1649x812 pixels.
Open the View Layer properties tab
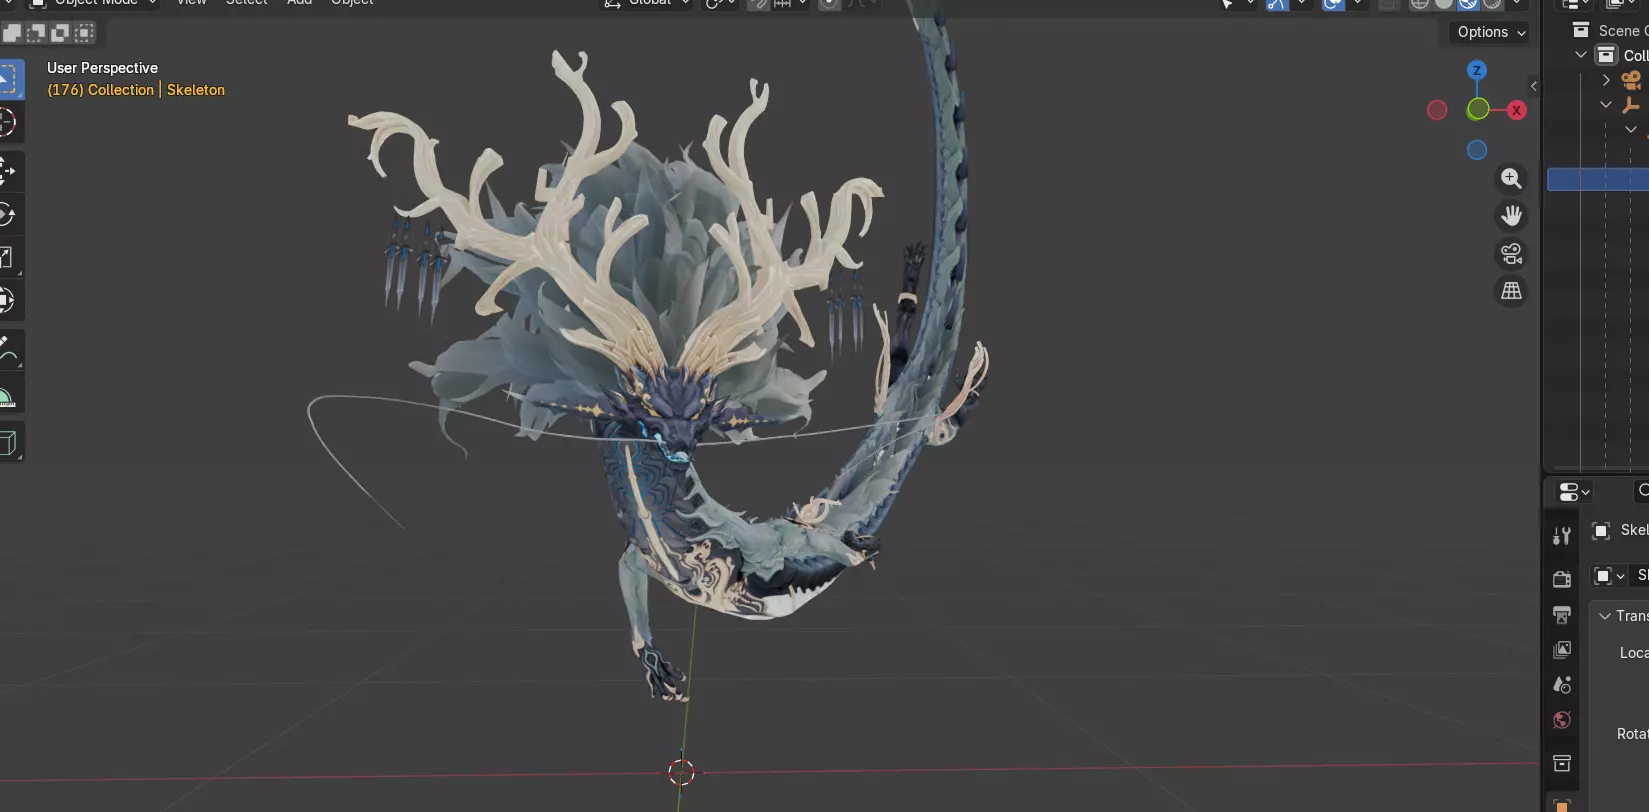[1562, 650]
